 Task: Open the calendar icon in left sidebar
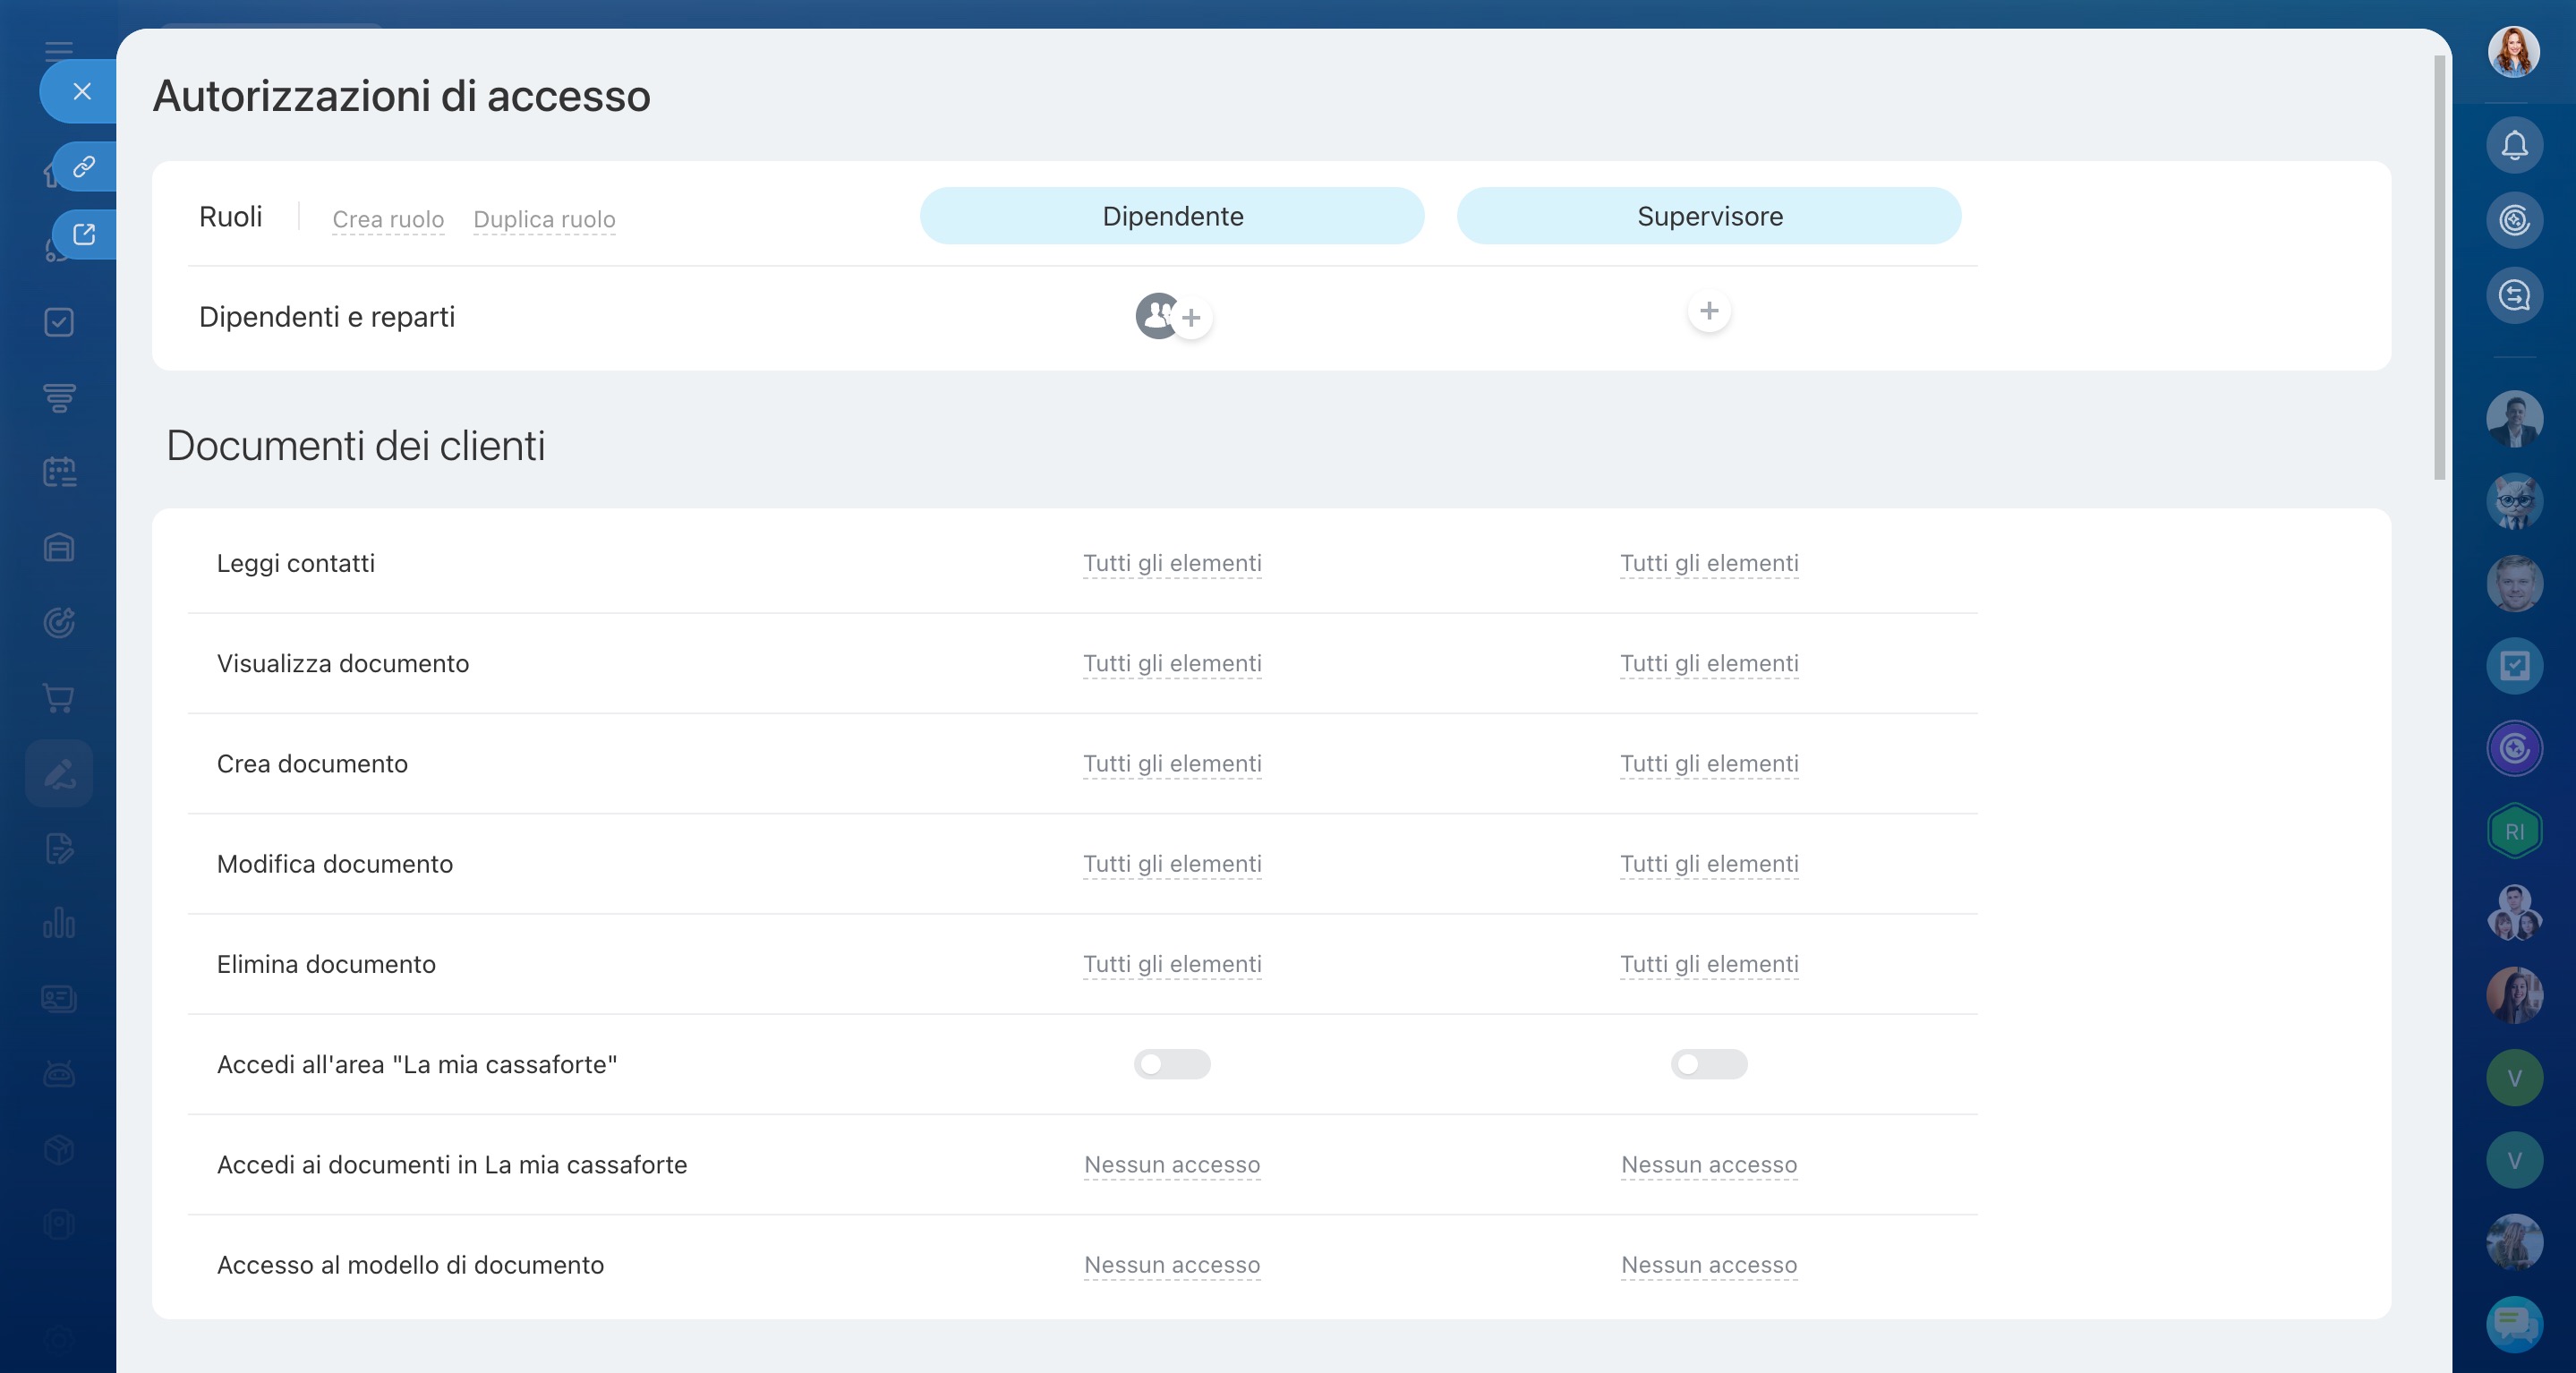pos(59,472)
